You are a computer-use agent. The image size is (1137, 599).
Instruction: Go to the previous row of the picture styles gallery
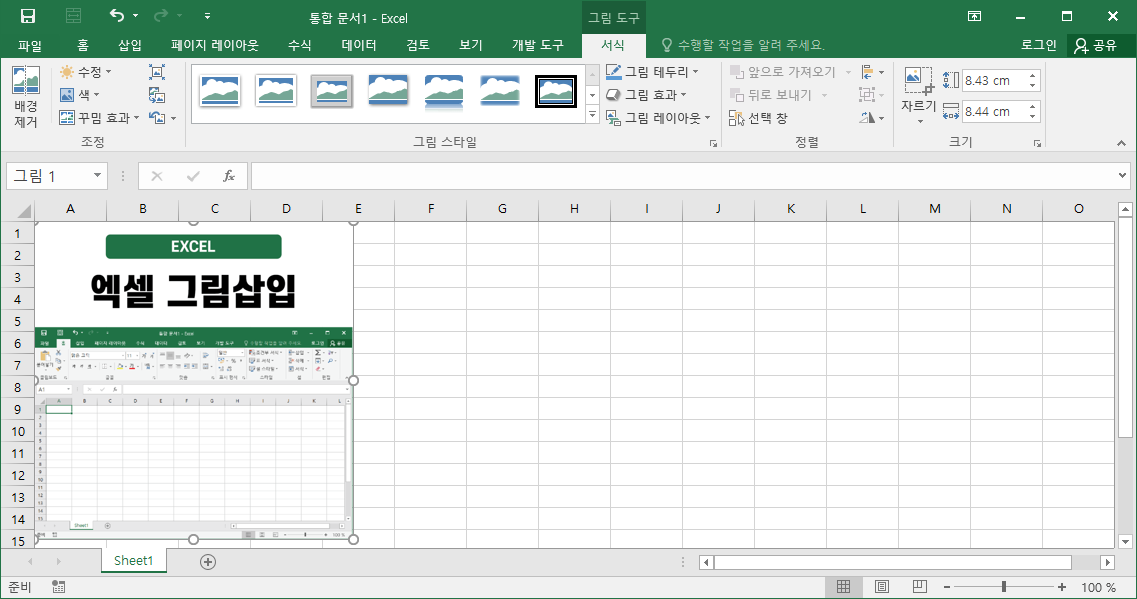tap(592, 73)
